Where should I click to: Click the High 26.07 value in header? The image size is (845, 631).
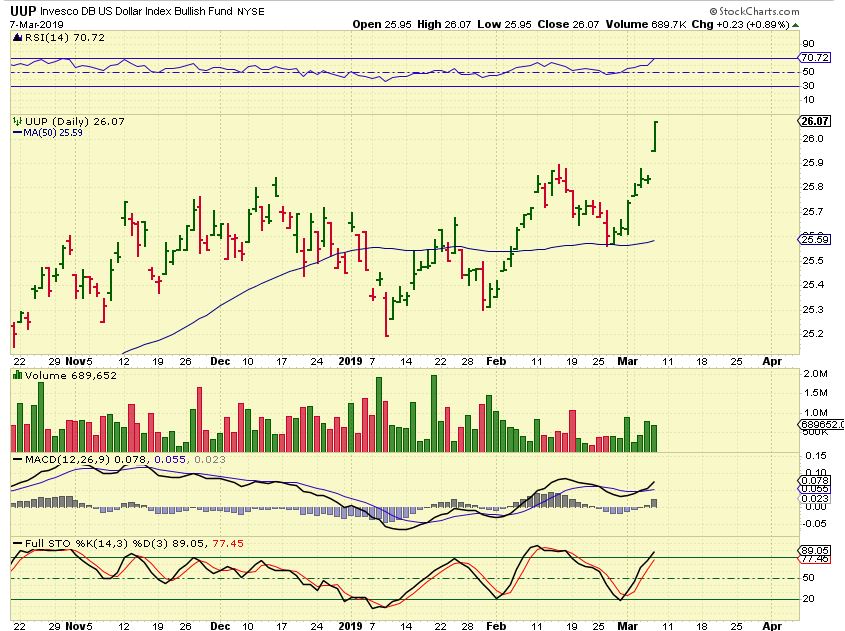click(x=444, y=25)
